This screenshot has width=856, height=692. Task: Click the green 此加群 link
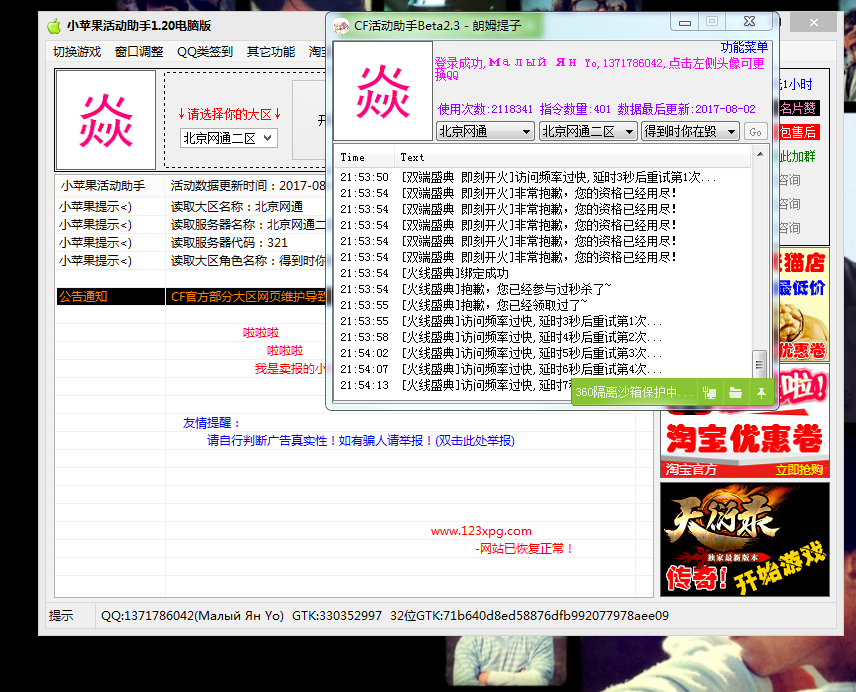tap(798, 157)
